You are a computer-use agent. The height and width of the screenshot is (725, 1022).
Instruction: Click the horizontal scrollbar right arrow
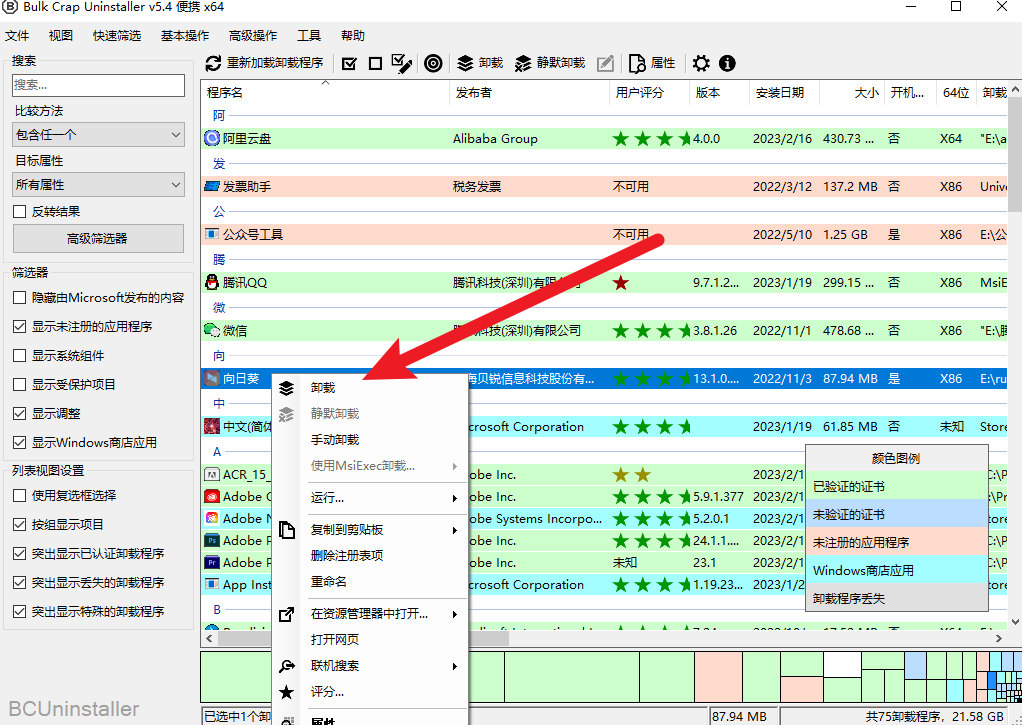[x=999, y=638]
